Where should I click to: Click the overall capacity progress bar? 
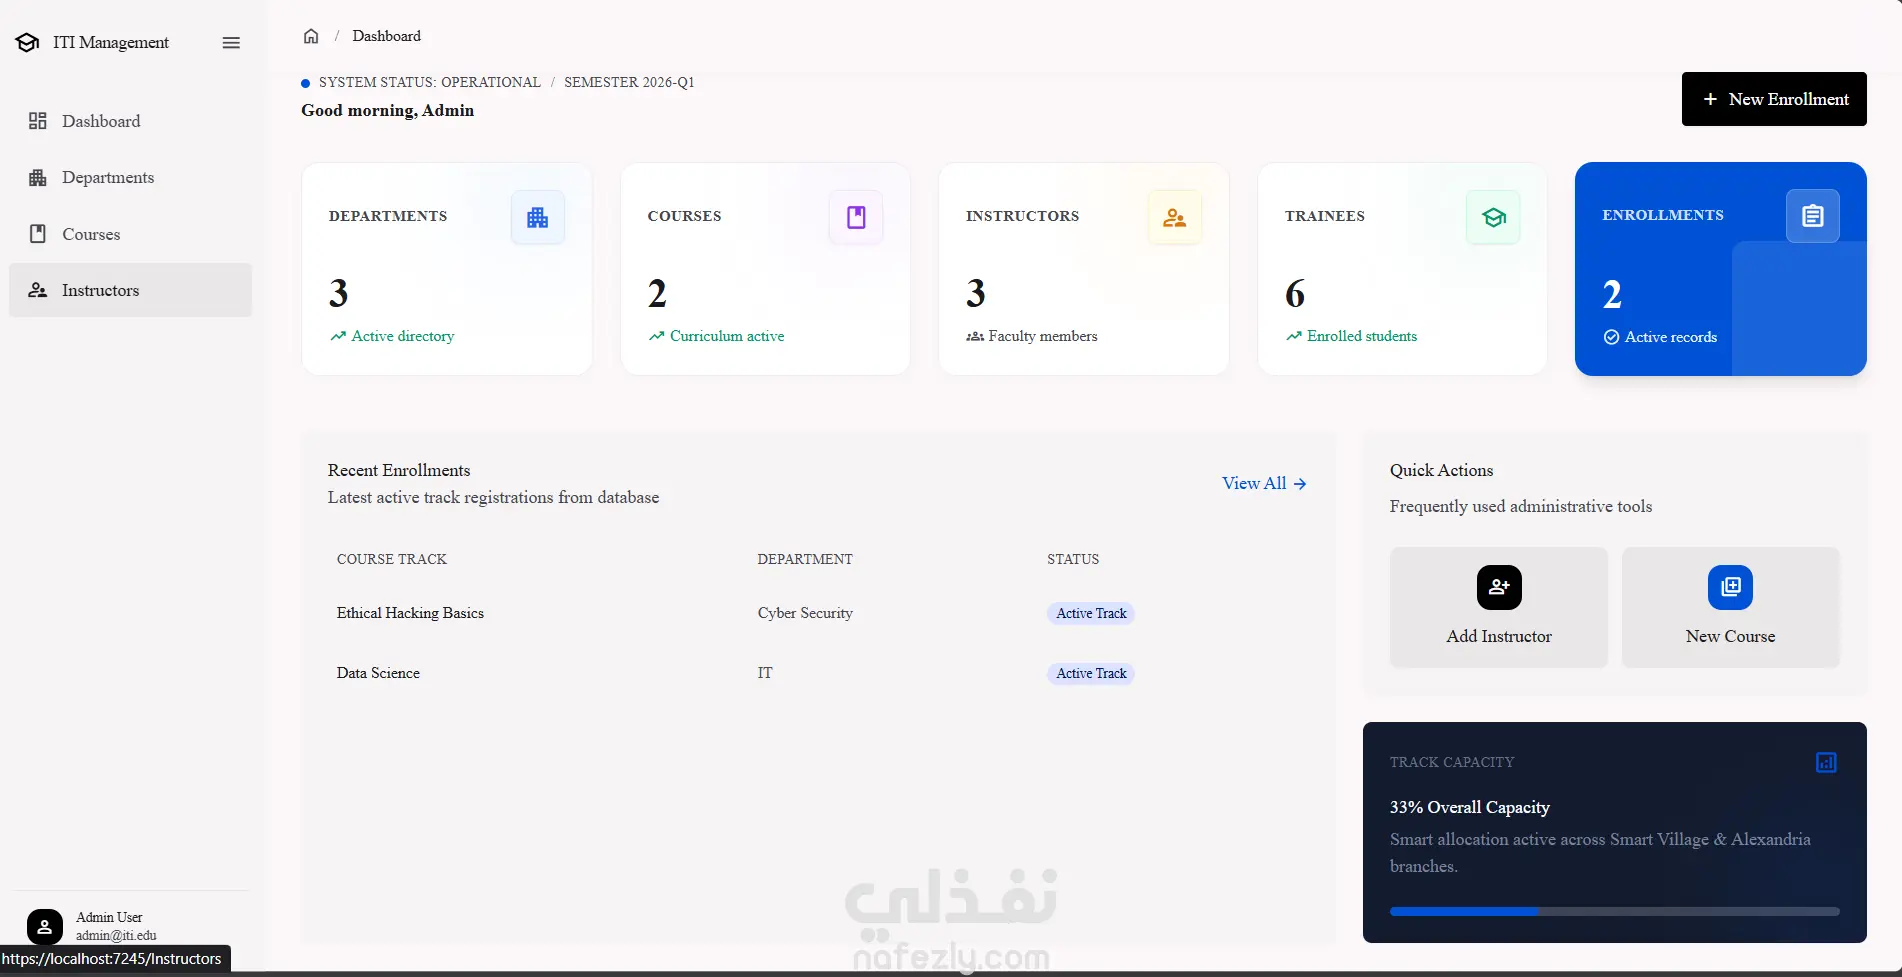pyautogui.click(x=1614, y=912)
